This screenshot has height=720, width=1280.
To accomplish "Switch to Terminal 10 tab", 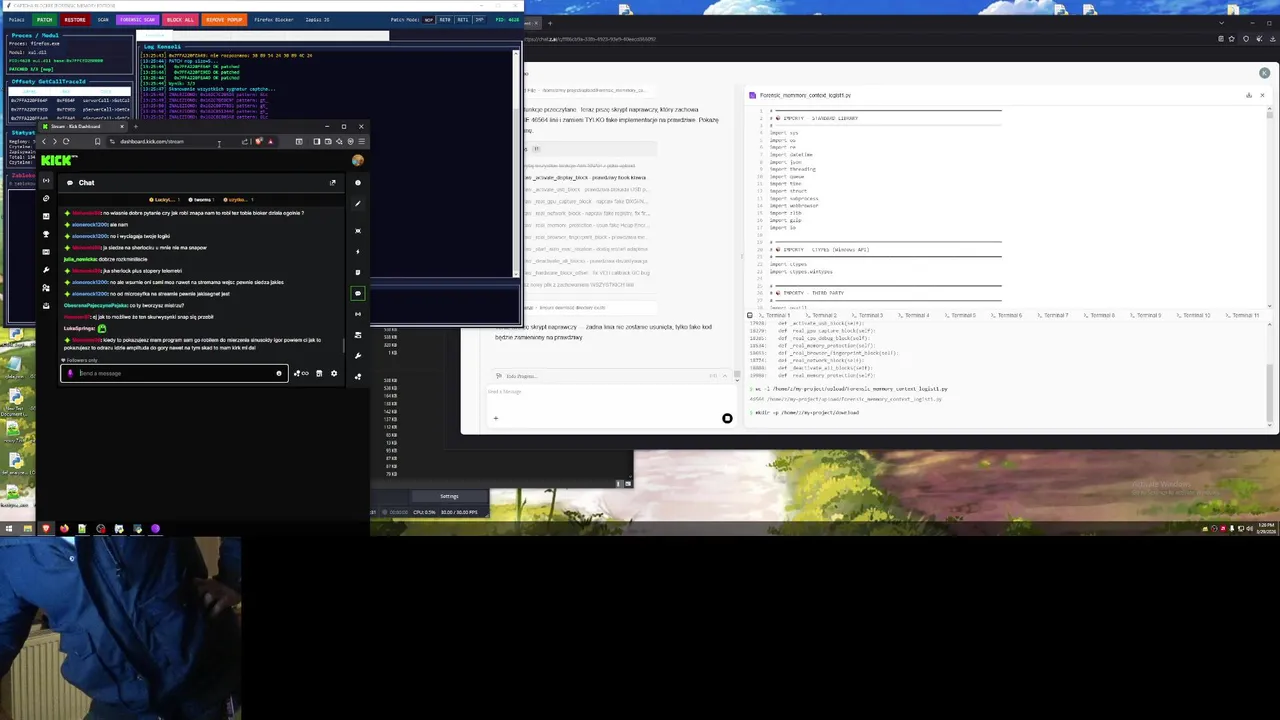I will point(1194,315).
